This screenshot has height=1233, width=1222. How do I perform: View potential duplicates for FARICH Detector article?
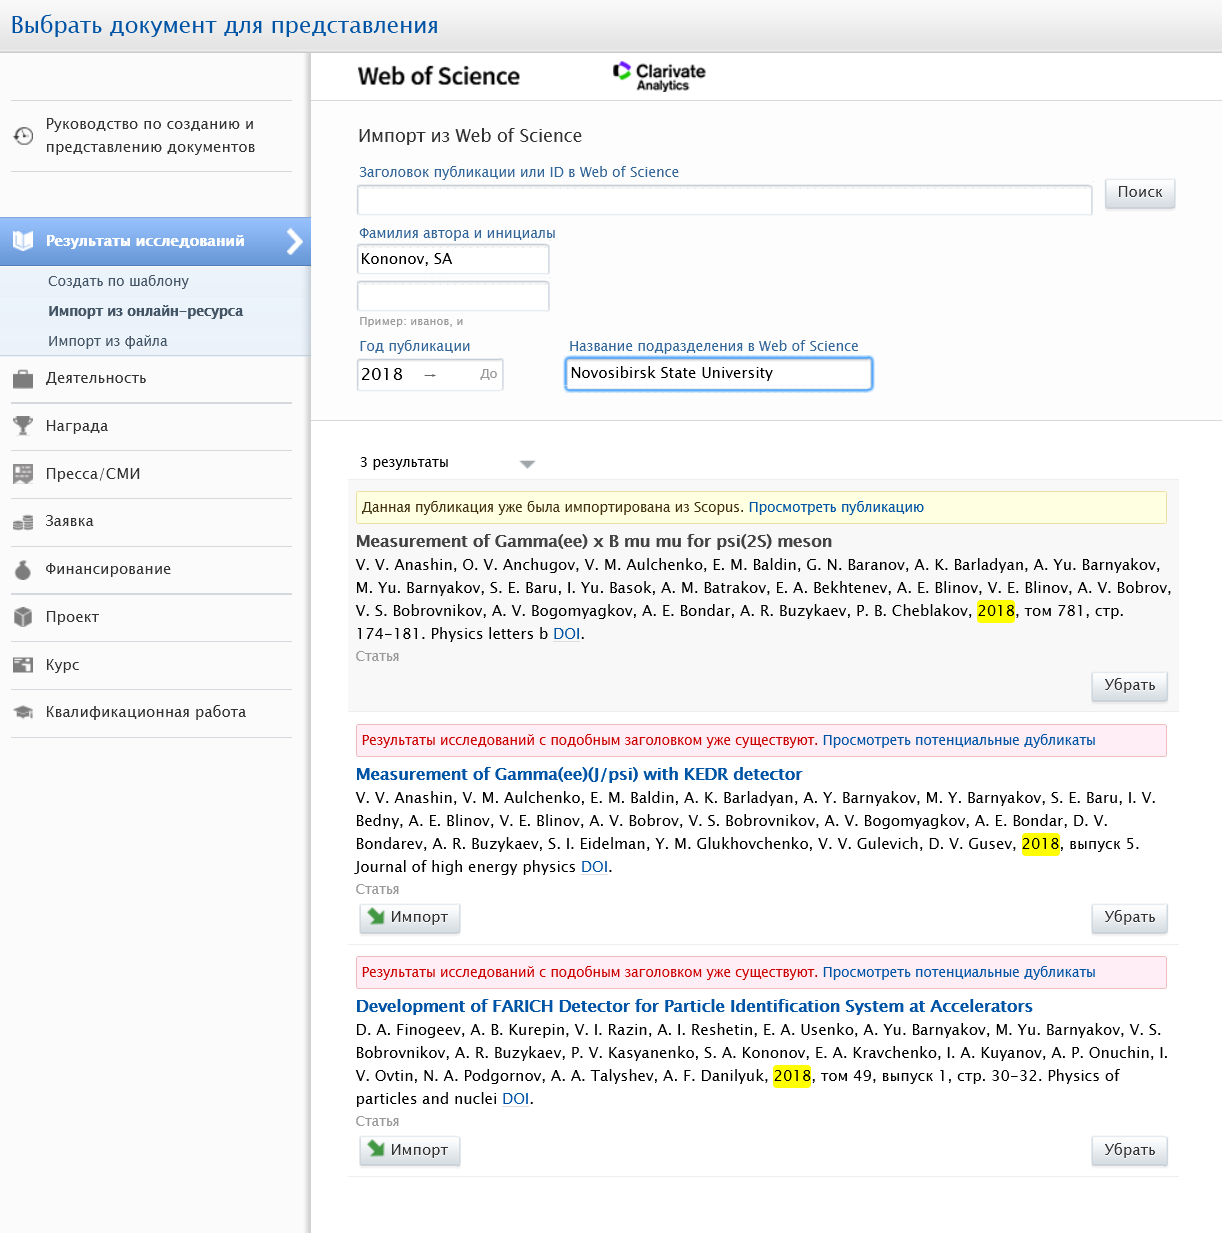[x=959, y=972]
